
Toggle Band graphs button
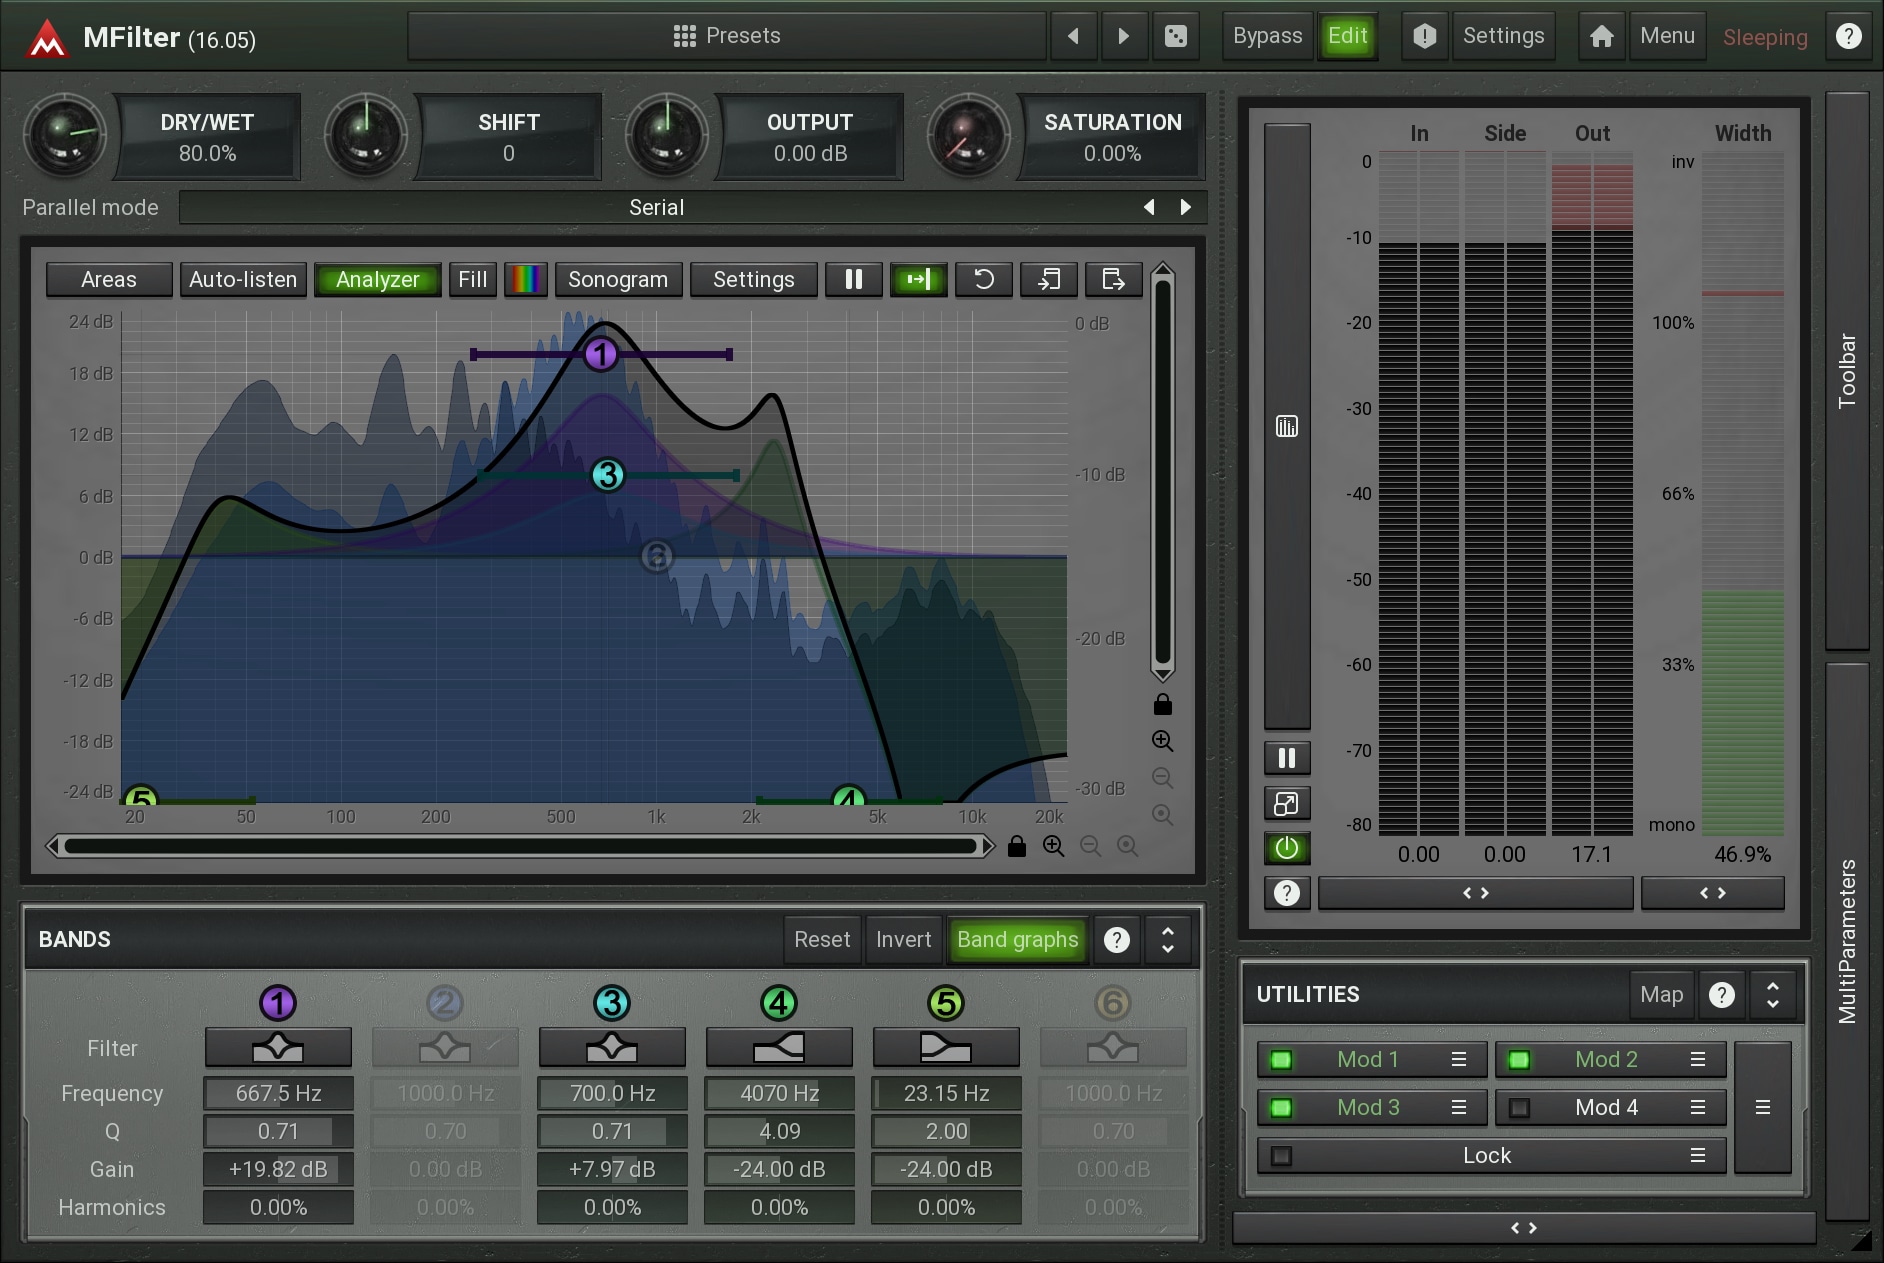click(x=1017, y=939)
